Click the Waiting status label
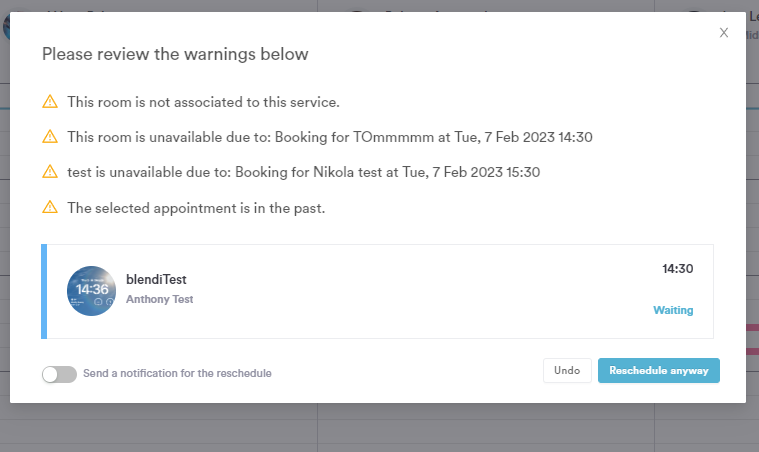This screenshot has height=452, width=759. (673, 310)
